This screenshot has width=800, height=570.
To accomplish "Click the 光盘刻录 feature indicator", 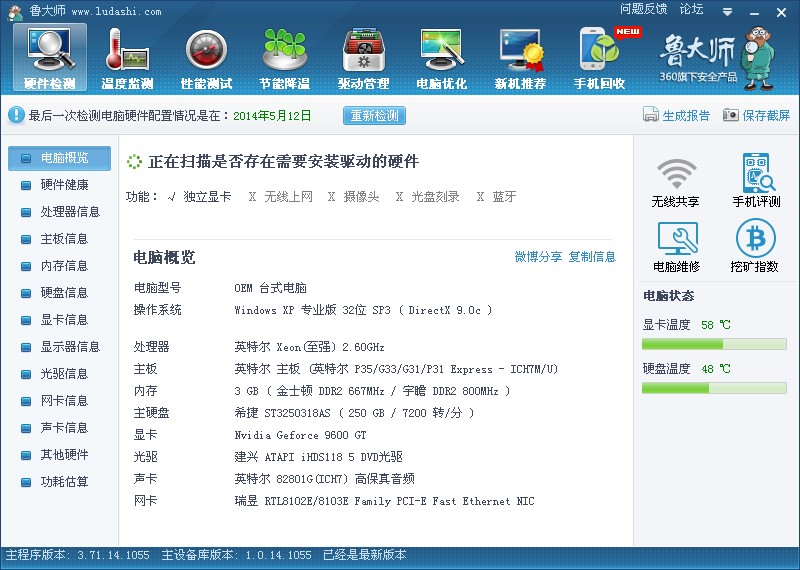I will coord(428,196).
